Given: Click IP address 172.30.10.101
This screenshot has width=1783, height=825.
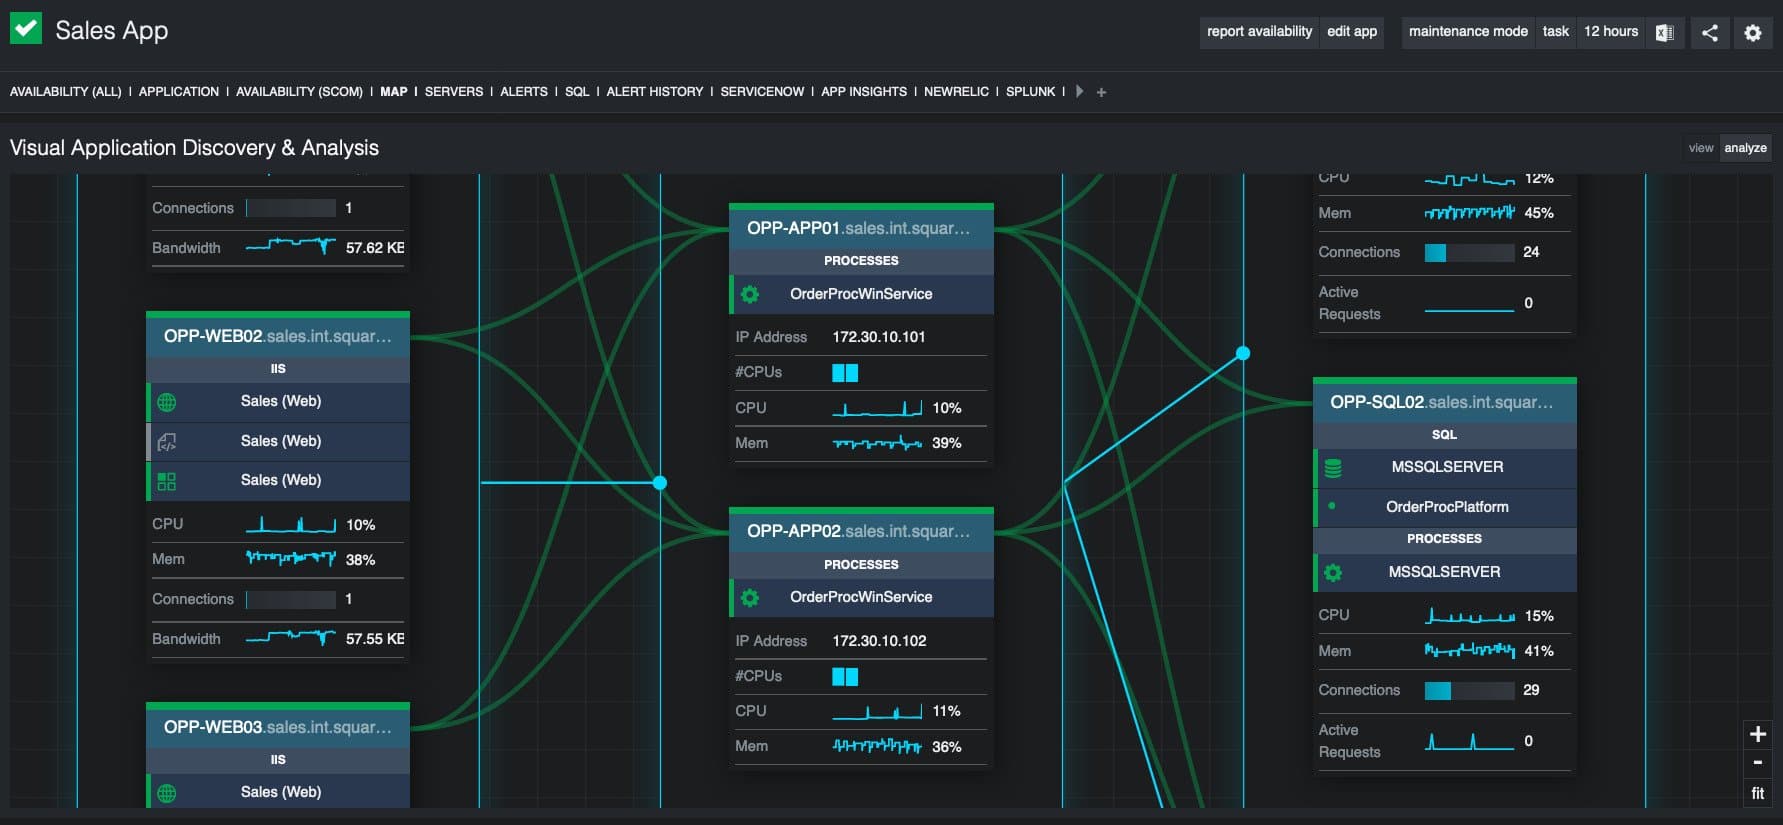Looking at the screenshot, I should pos(879,337).
